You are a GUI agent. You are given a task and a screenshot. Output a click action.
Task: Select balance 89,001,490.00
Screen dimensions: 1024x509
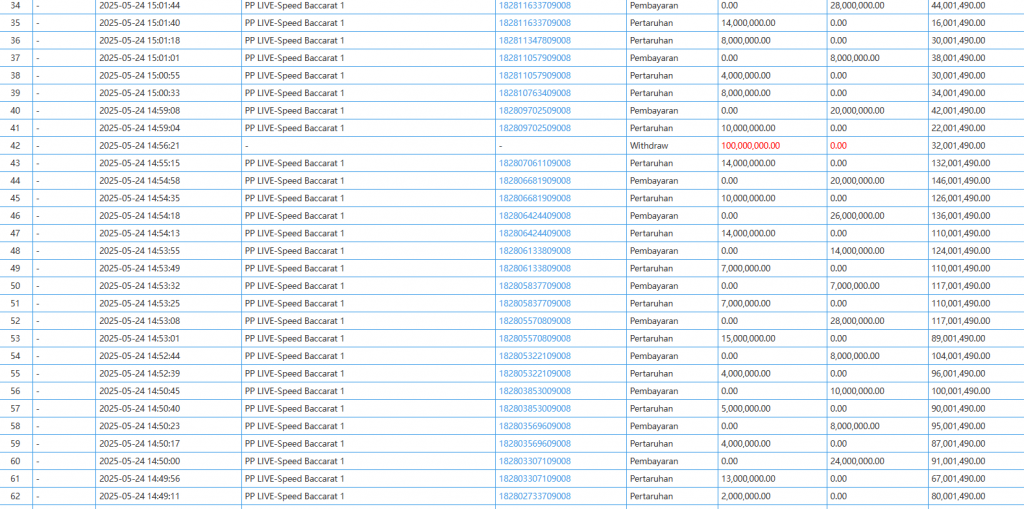958,338
